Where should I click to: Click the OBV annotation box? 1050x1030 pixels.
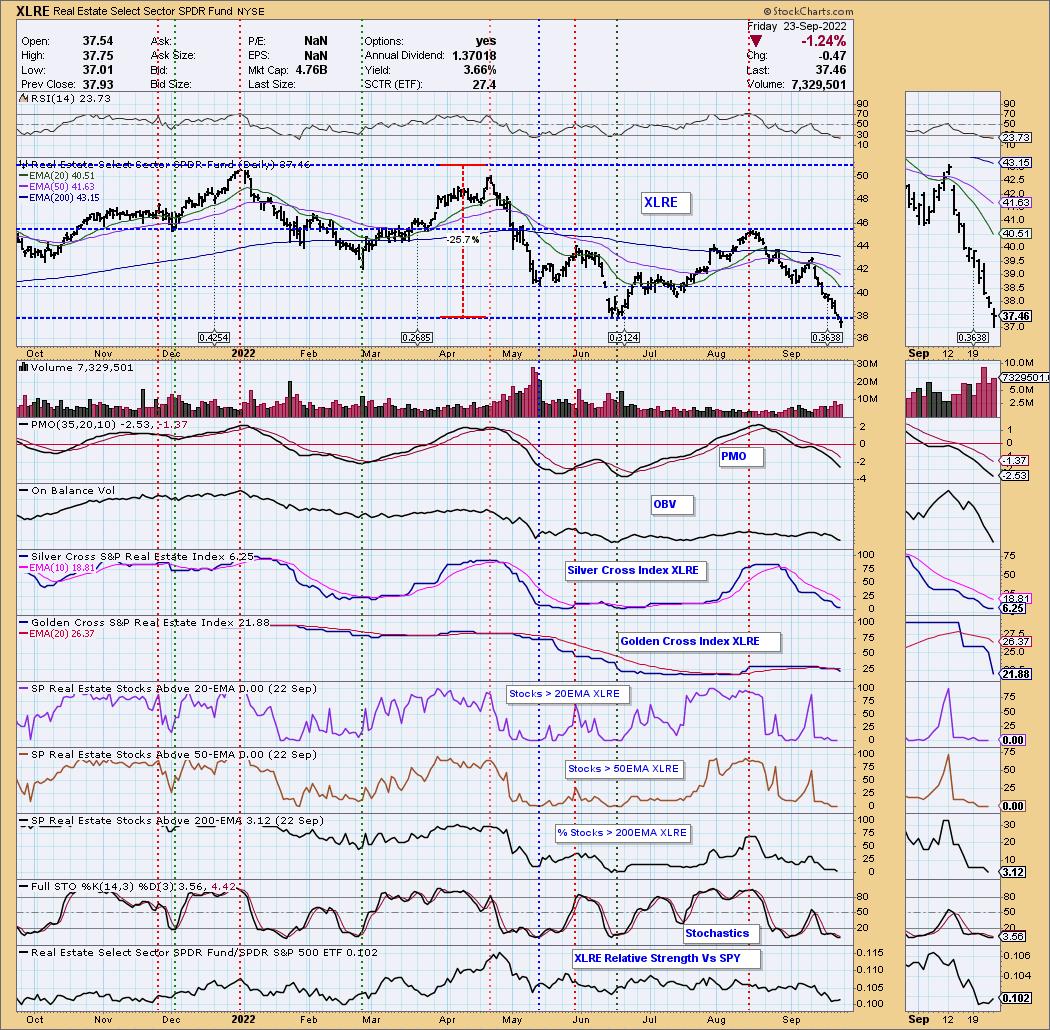(x=672, y=505)
